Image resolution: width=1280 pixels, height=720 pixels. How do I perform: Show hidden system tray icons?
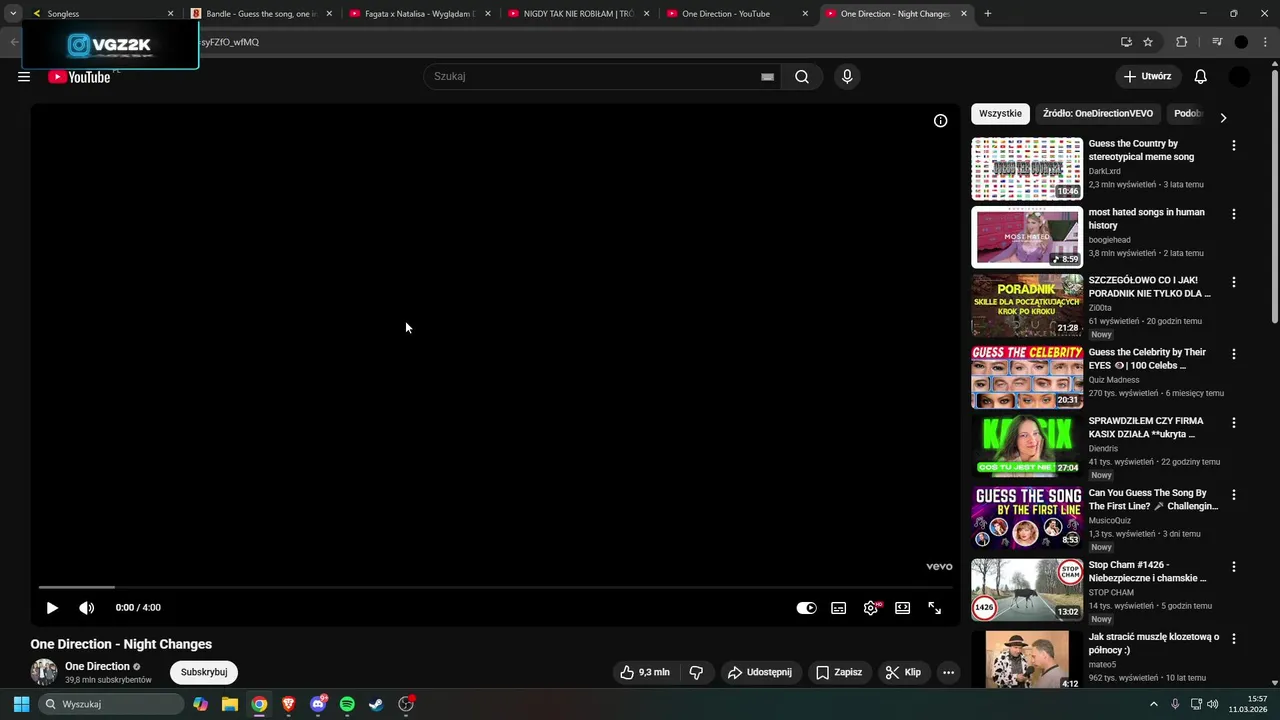click(x=1153, y=704)
